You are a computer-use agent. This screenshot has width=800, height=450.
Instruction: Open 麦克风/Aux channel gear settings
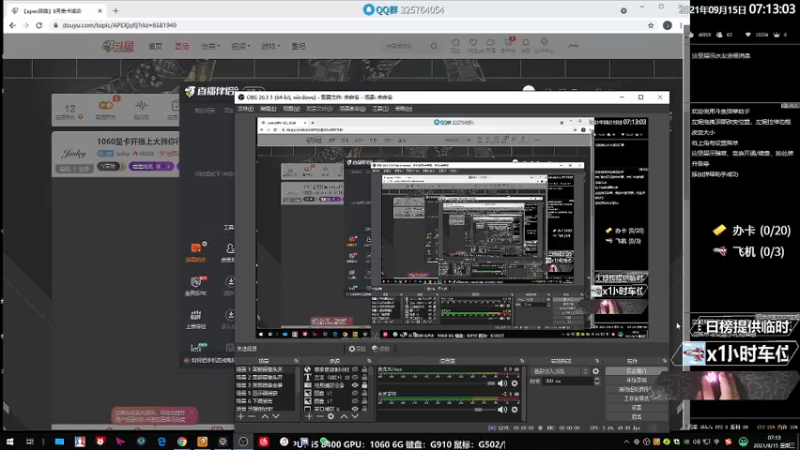pos(515,383)
